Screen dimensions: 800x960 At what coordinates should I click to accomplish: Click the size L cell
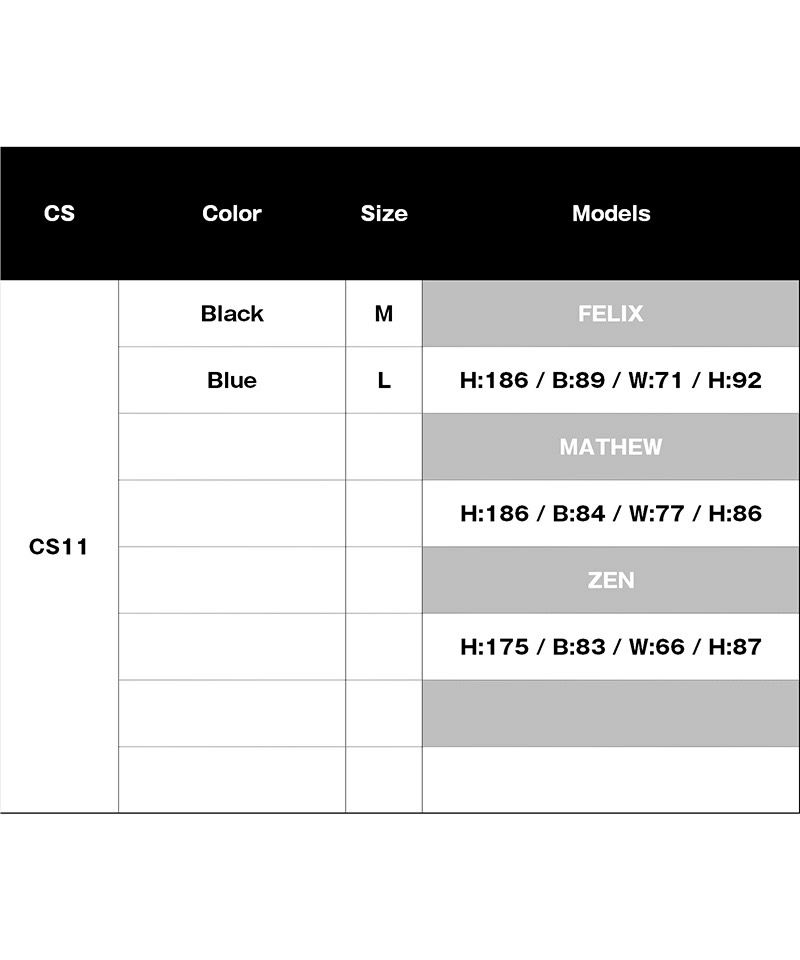384,380
